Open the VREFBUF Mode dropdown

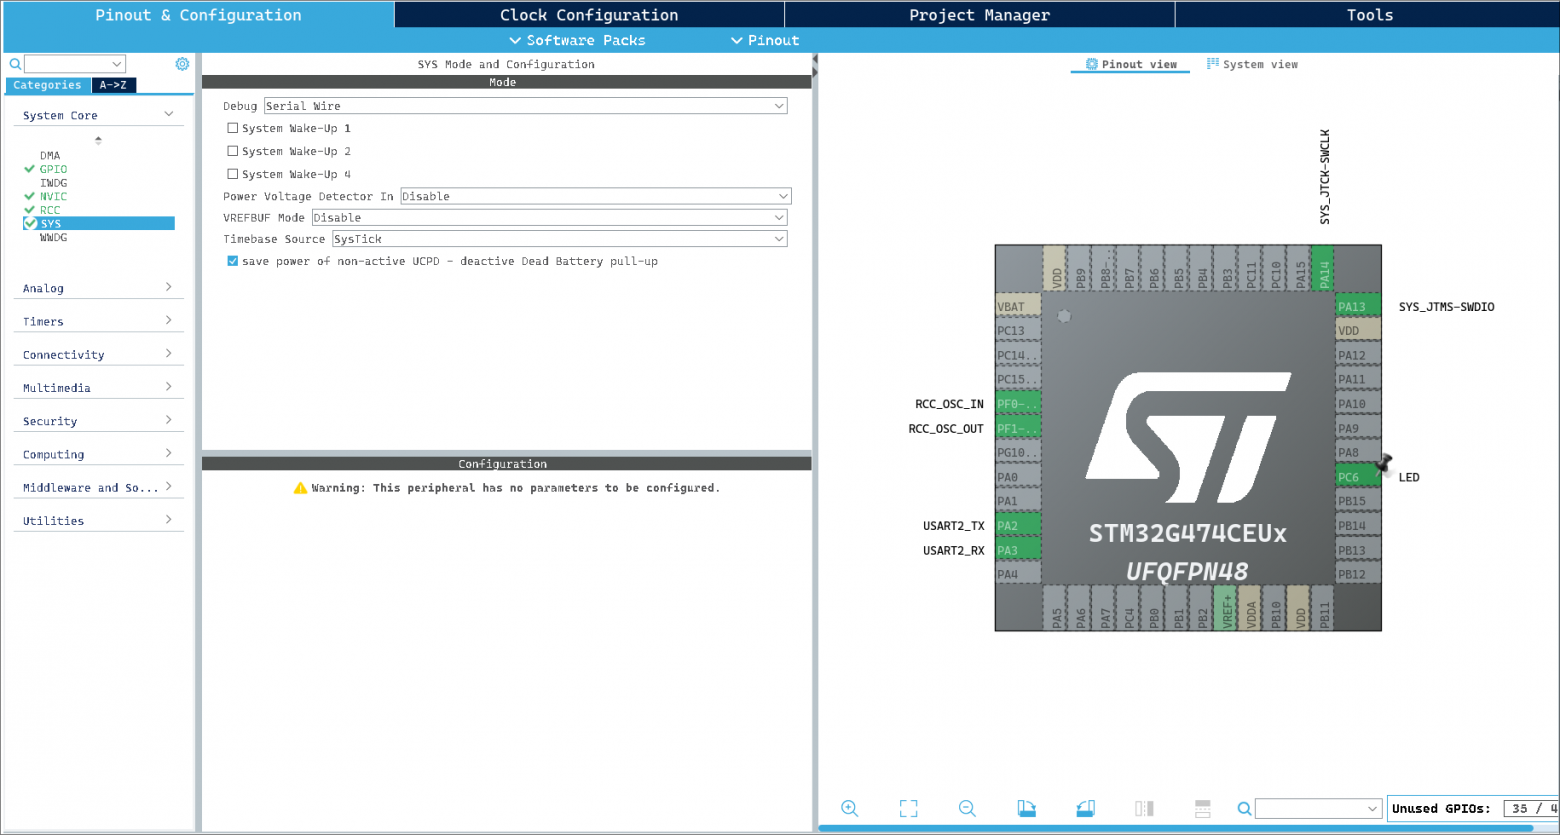549,217
